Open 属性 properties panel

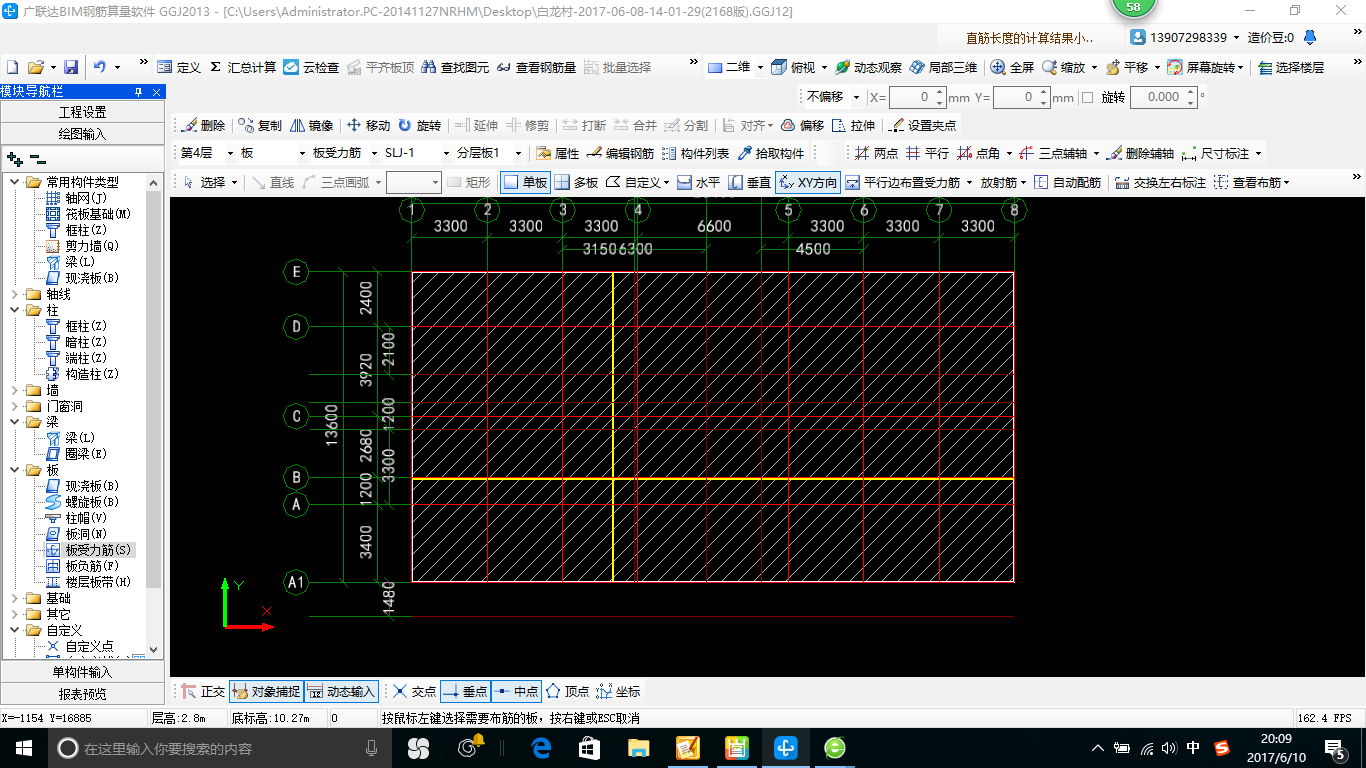(557, 153)
